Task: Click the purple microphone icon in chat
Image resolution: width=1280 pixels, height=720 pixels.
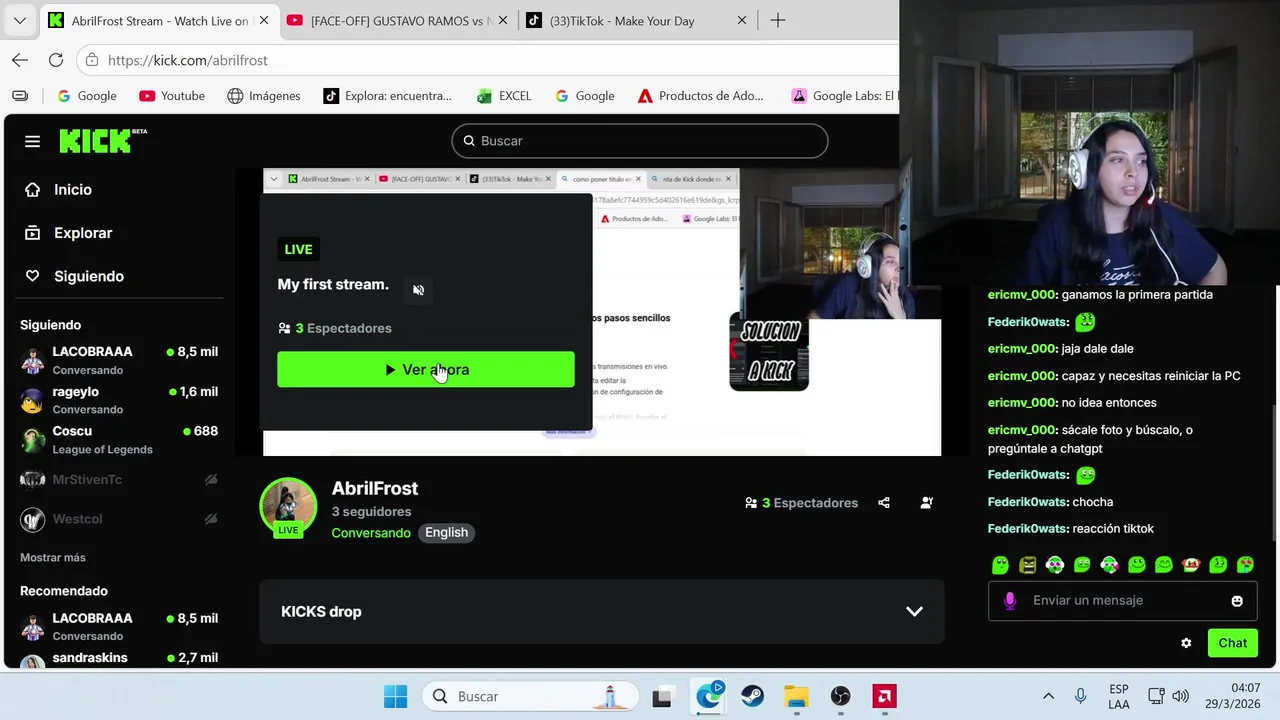Action: point(1010,600)
